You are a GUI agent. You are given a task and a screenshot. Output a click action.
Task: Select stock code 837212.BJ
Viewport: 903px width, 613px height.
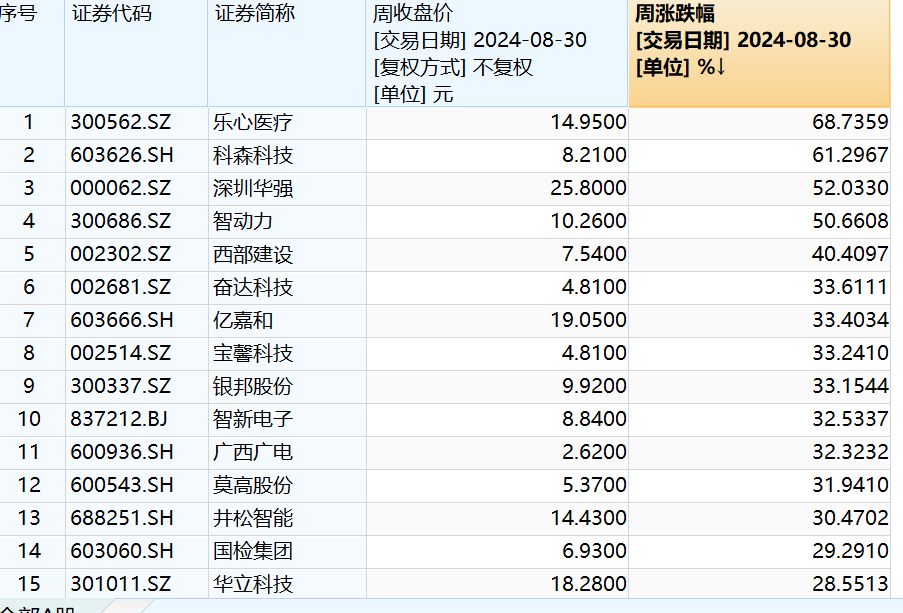pos(119,419)
